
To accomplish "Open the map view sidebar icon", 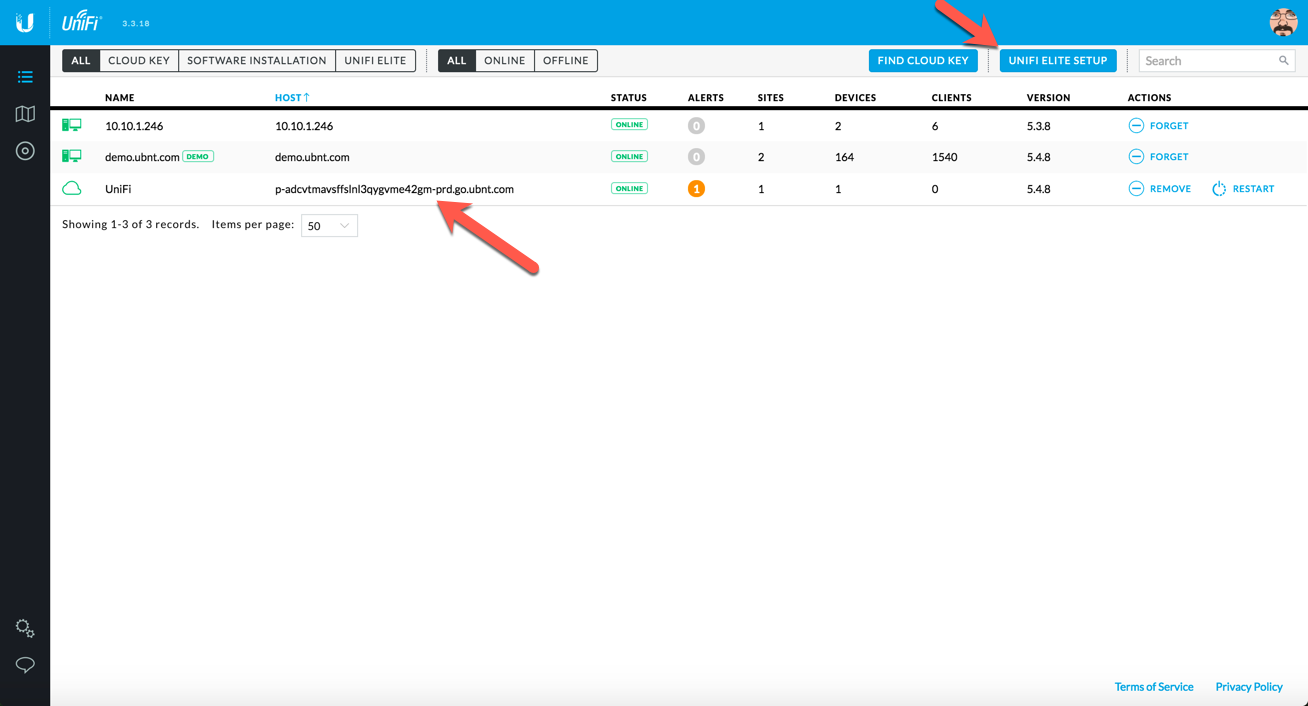I will point(25,114).
